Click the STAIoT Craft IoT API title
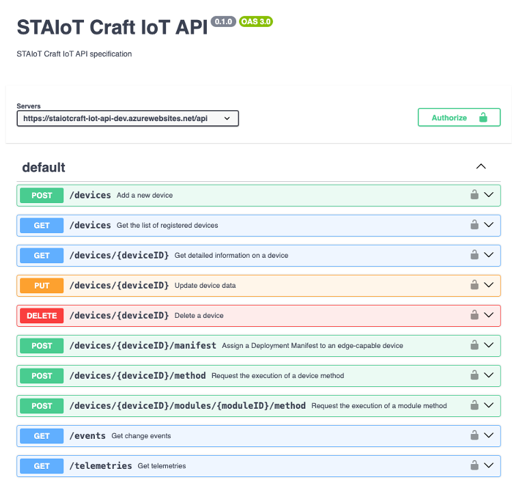525x483 pixels. click(x=112, y=27)
